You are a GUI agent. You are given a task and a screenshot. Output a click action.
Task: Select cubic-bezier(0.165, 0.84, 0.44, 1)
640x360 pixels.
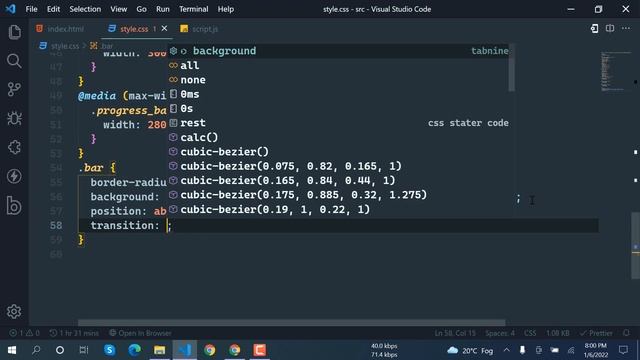339,180
